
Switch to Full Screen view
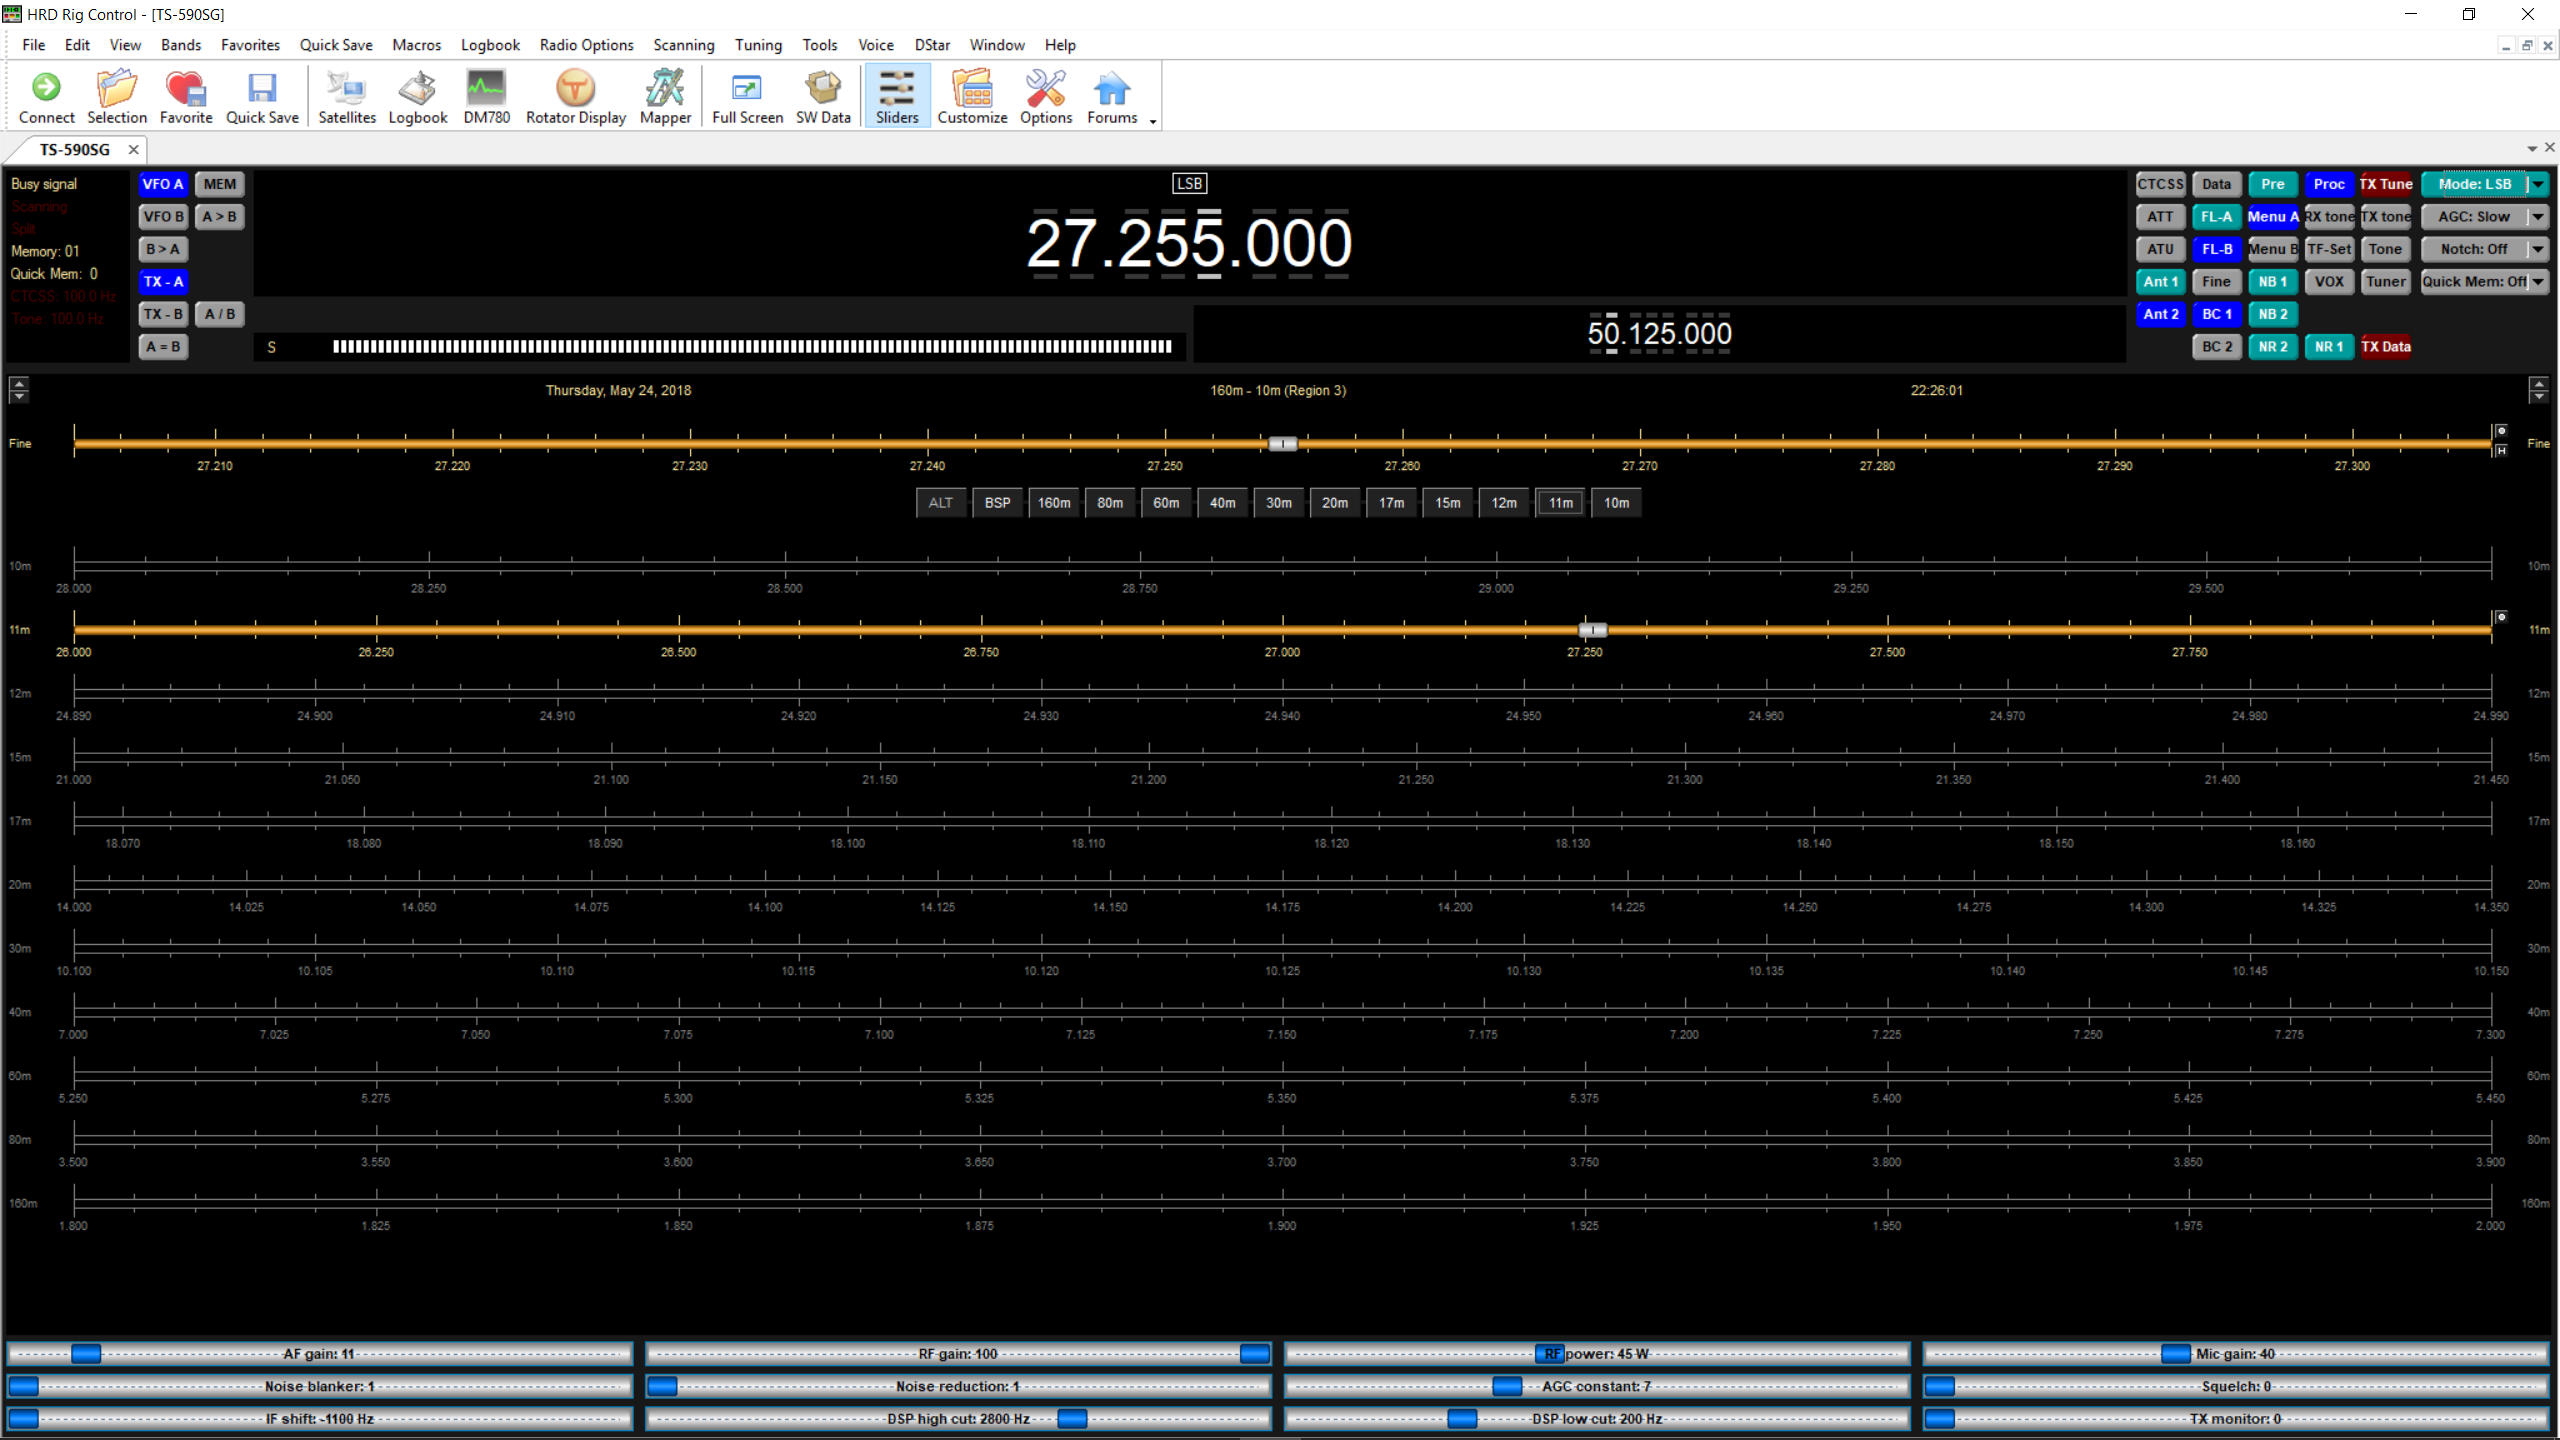(x=746, y=95)
